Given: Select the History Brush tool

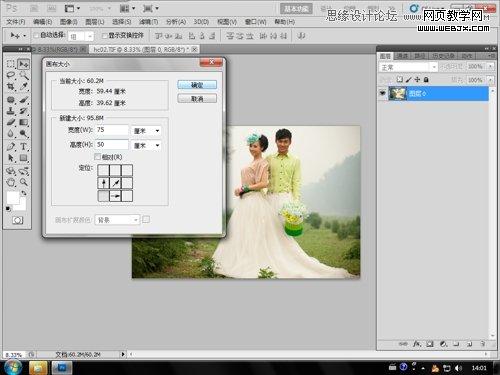Looking at the screenshot, I should pos(23,111).
